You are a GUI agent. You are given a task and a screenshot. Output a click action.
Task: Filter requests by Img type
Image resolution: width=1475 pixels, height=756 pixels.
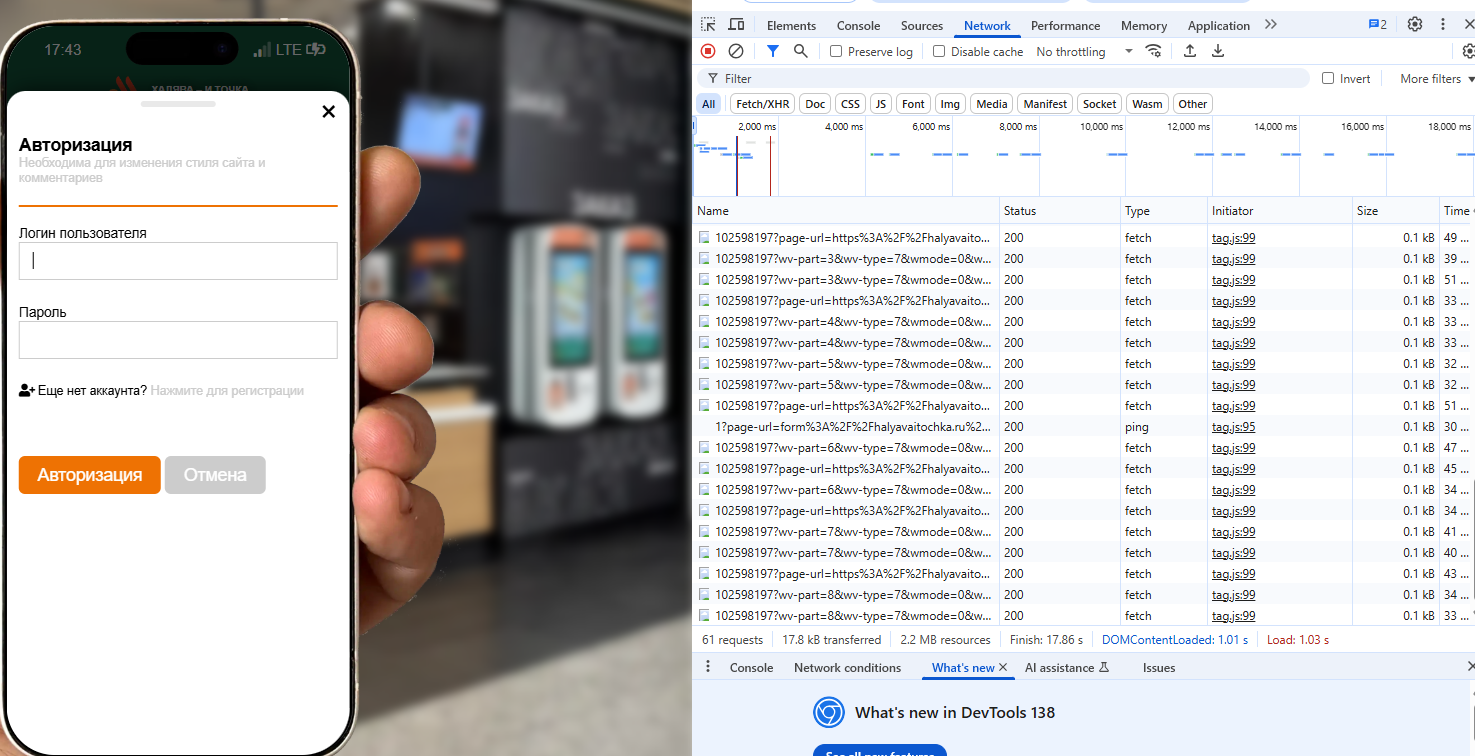point(950,104)
